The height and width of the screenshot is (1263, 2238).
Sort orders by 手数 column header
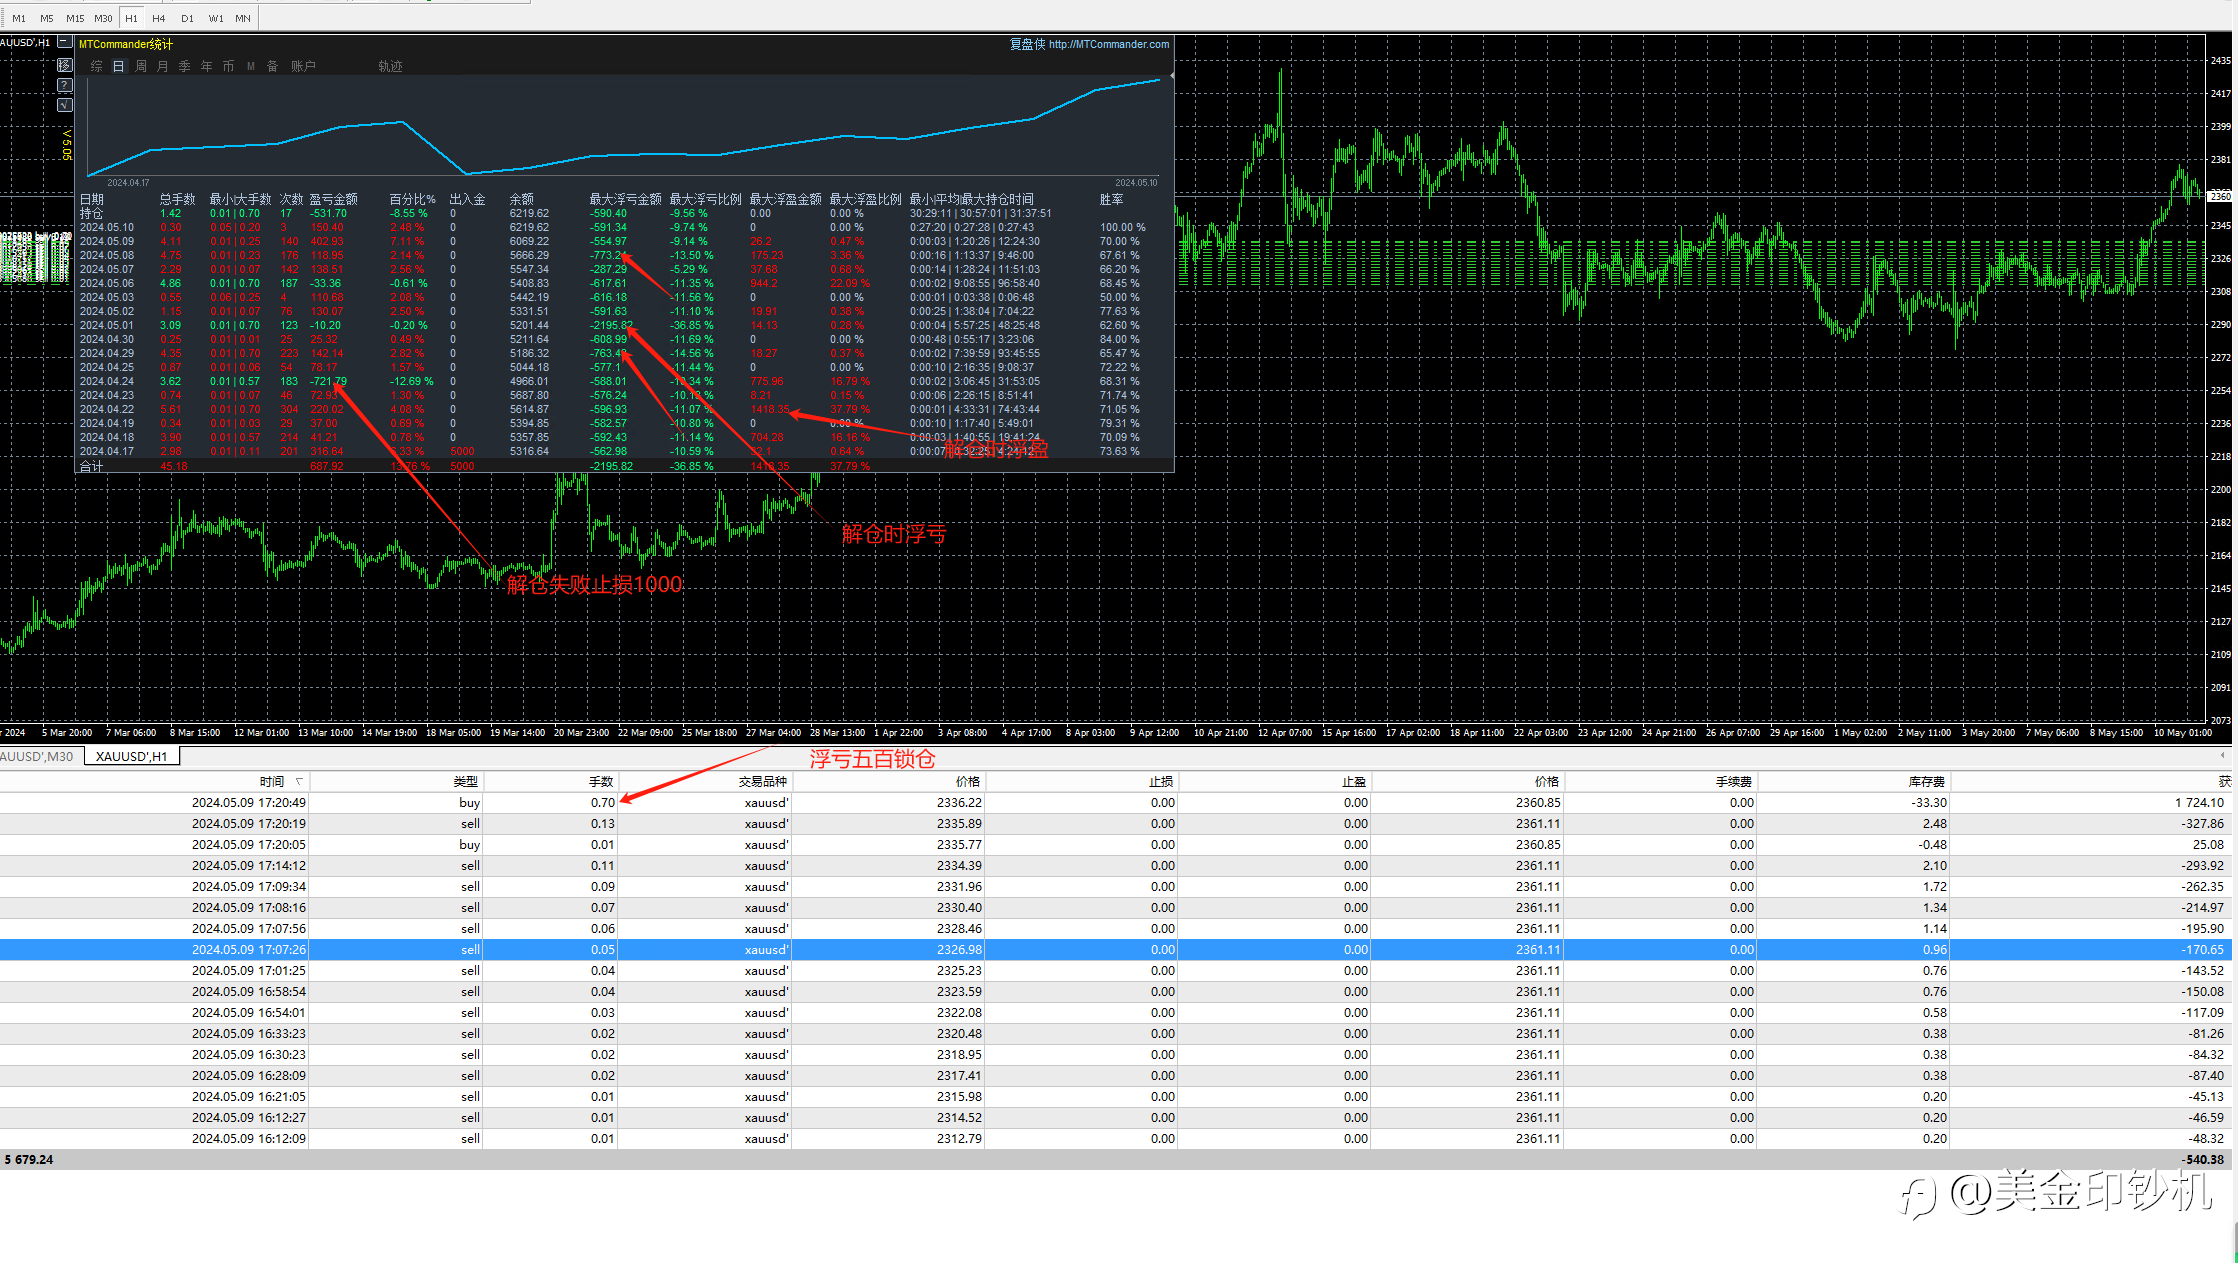551,781
